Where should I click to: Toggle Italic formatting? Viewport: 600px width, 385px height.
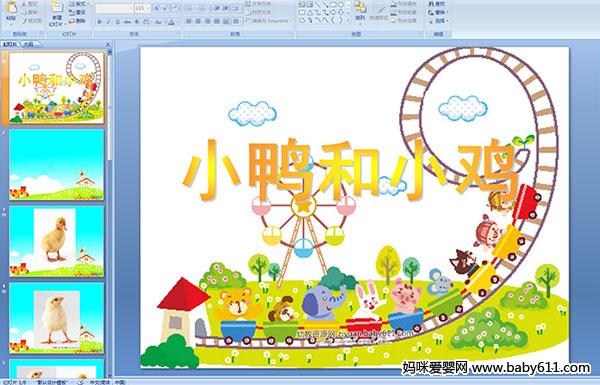[x=108, y=22]
